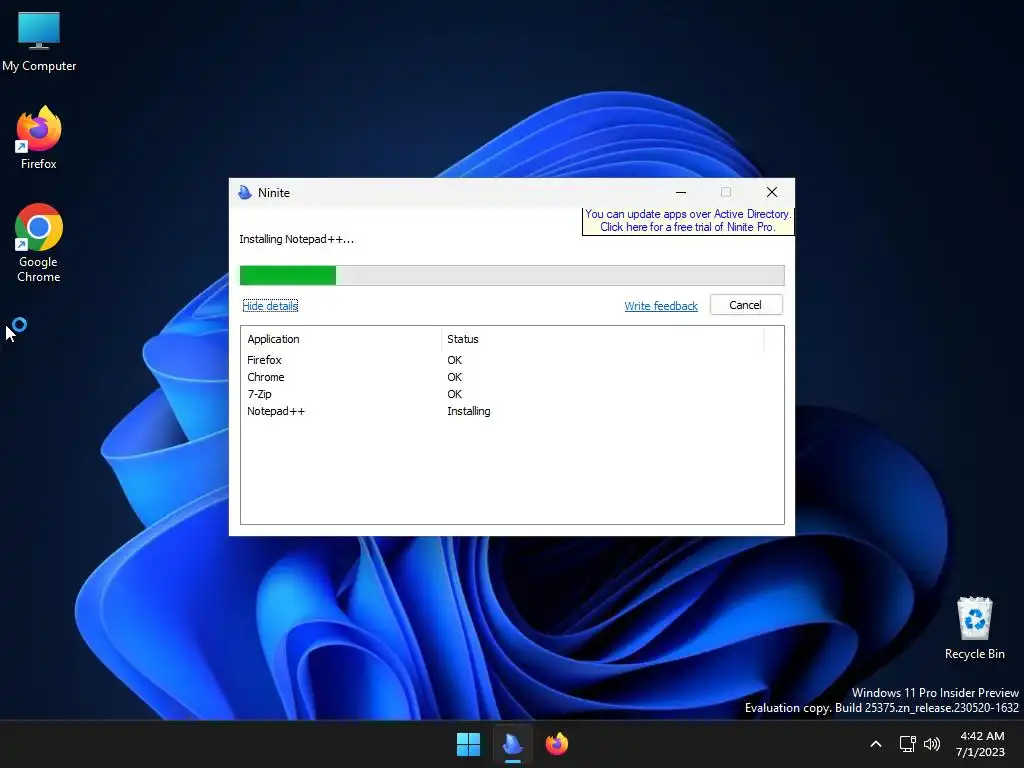Open the Windows Start menu
Viewport: 1024px width, 768px height.
[x=468, y=744]
